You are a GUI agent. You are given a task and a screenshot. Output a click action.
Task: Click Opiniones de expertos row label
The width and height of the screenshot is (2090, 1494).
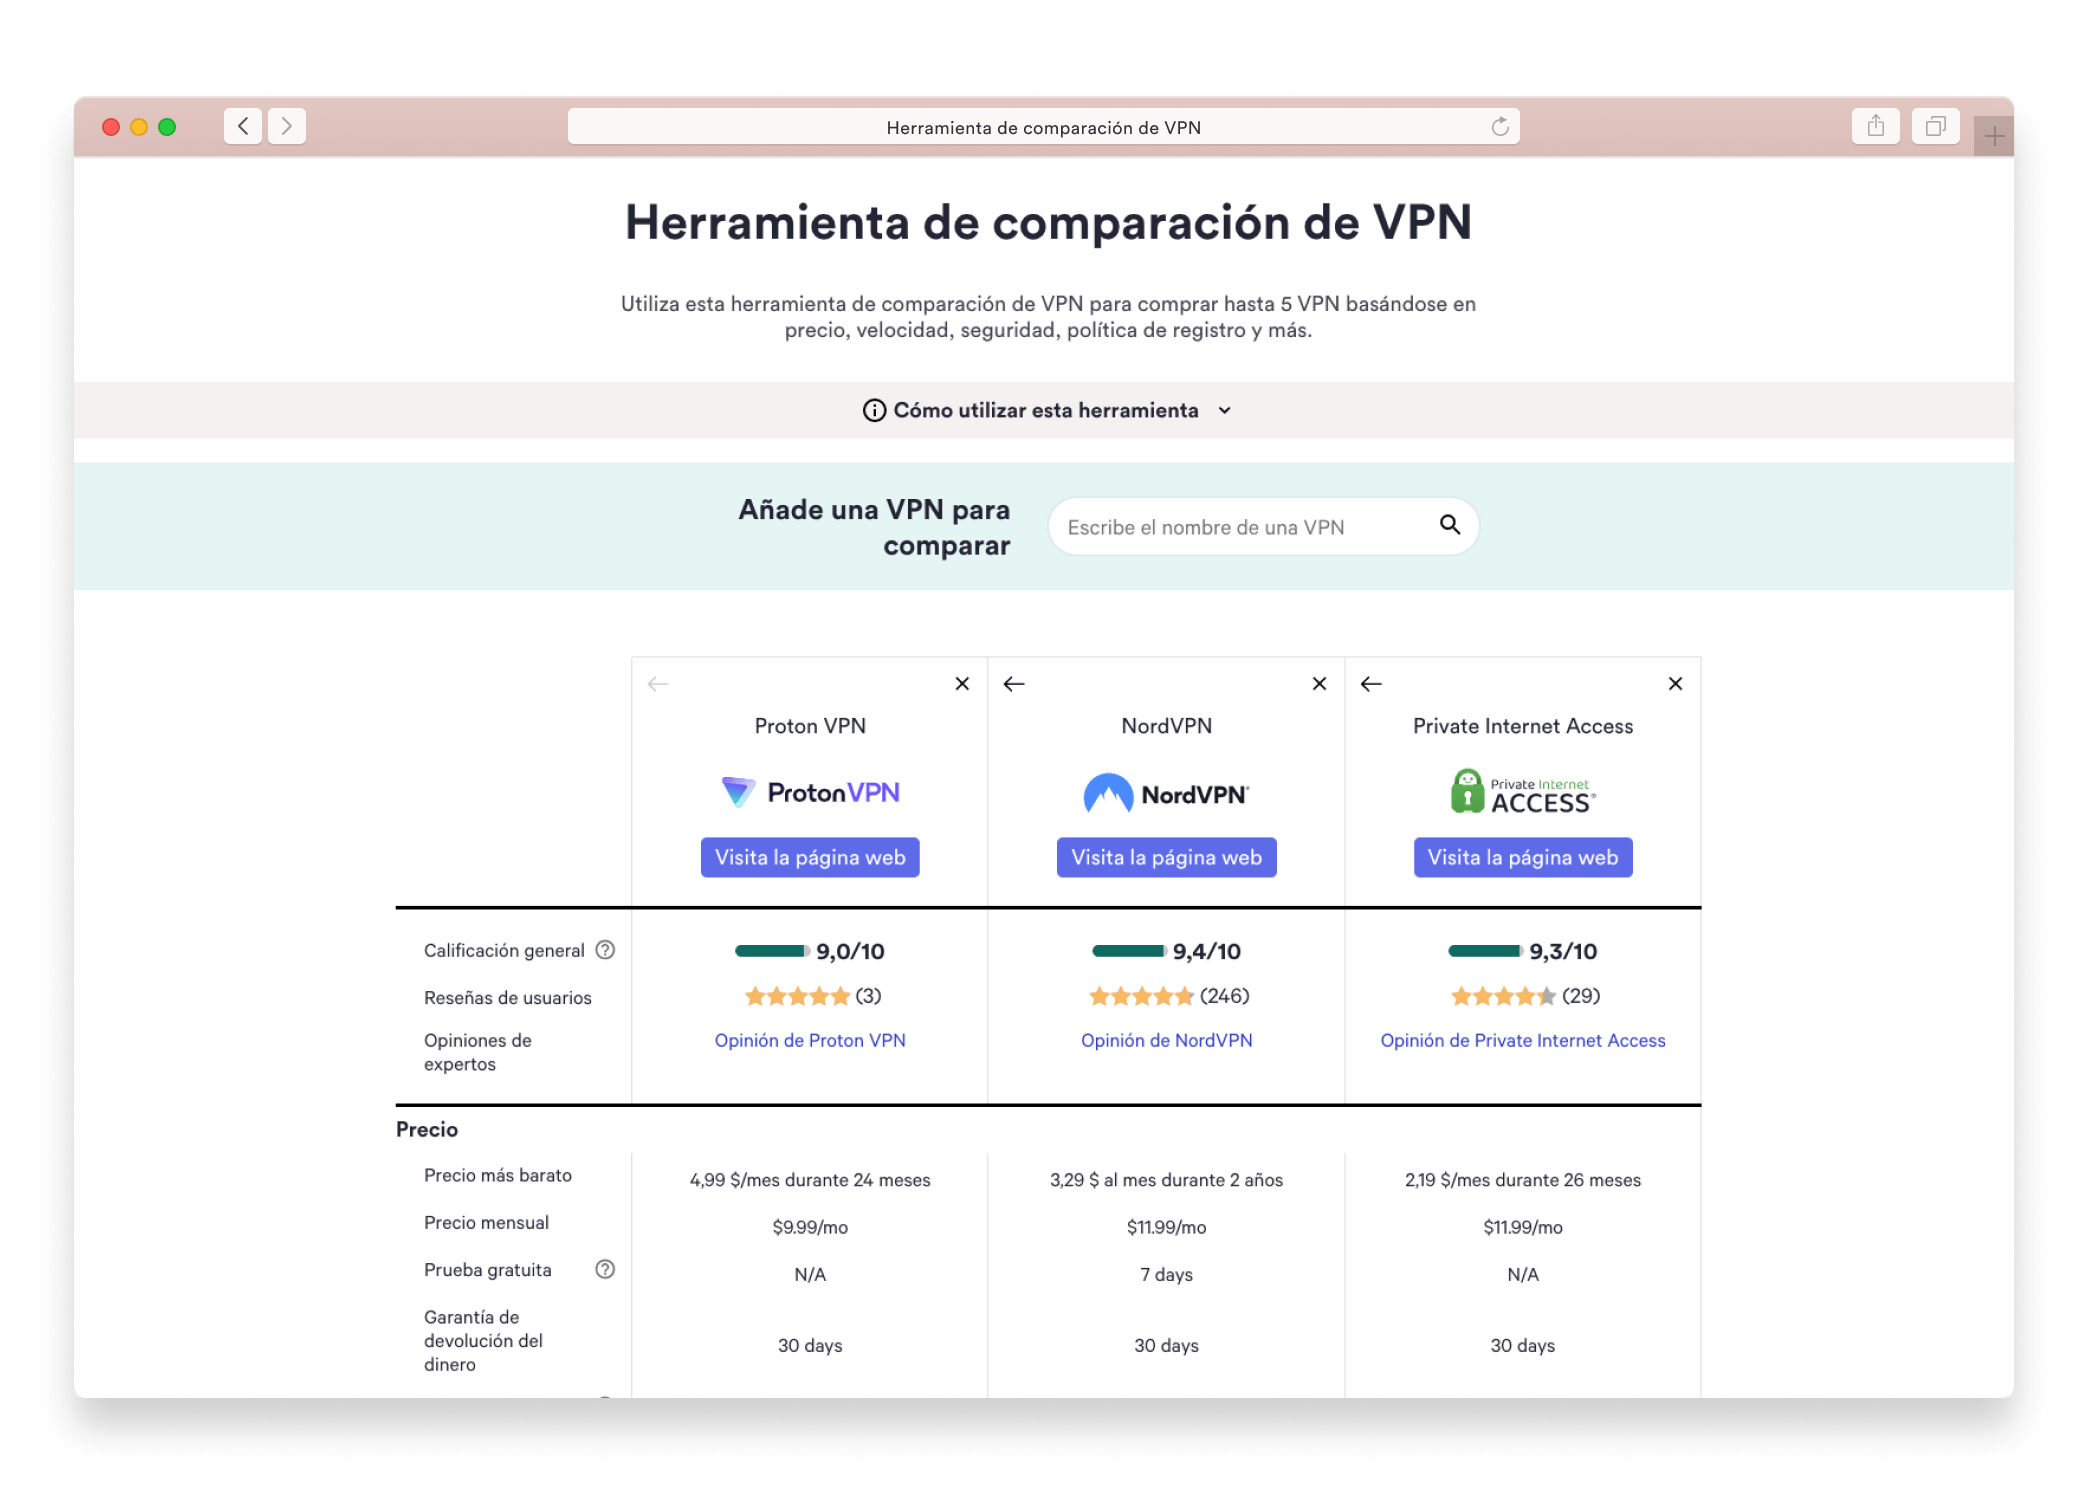click(x=478, y=1052)
